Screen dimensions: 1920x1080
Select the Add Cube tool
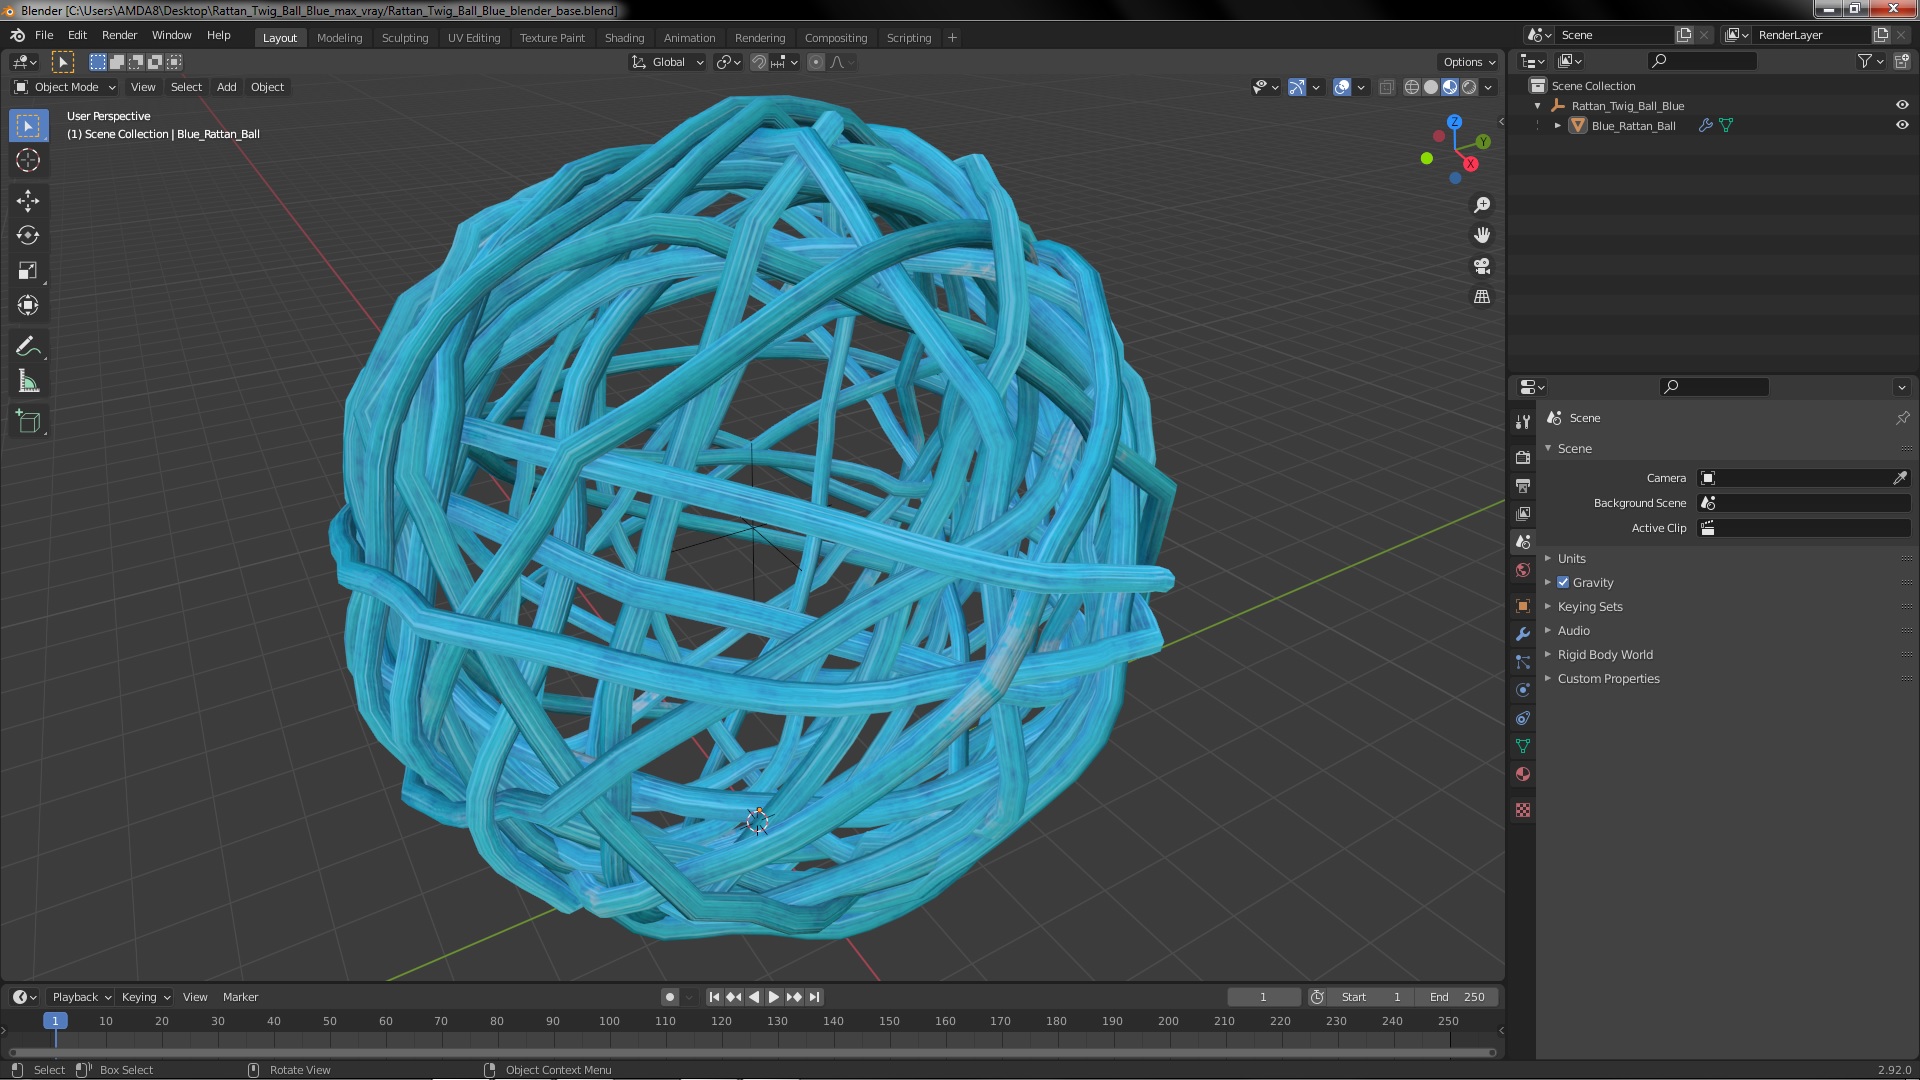pos(28,422)
